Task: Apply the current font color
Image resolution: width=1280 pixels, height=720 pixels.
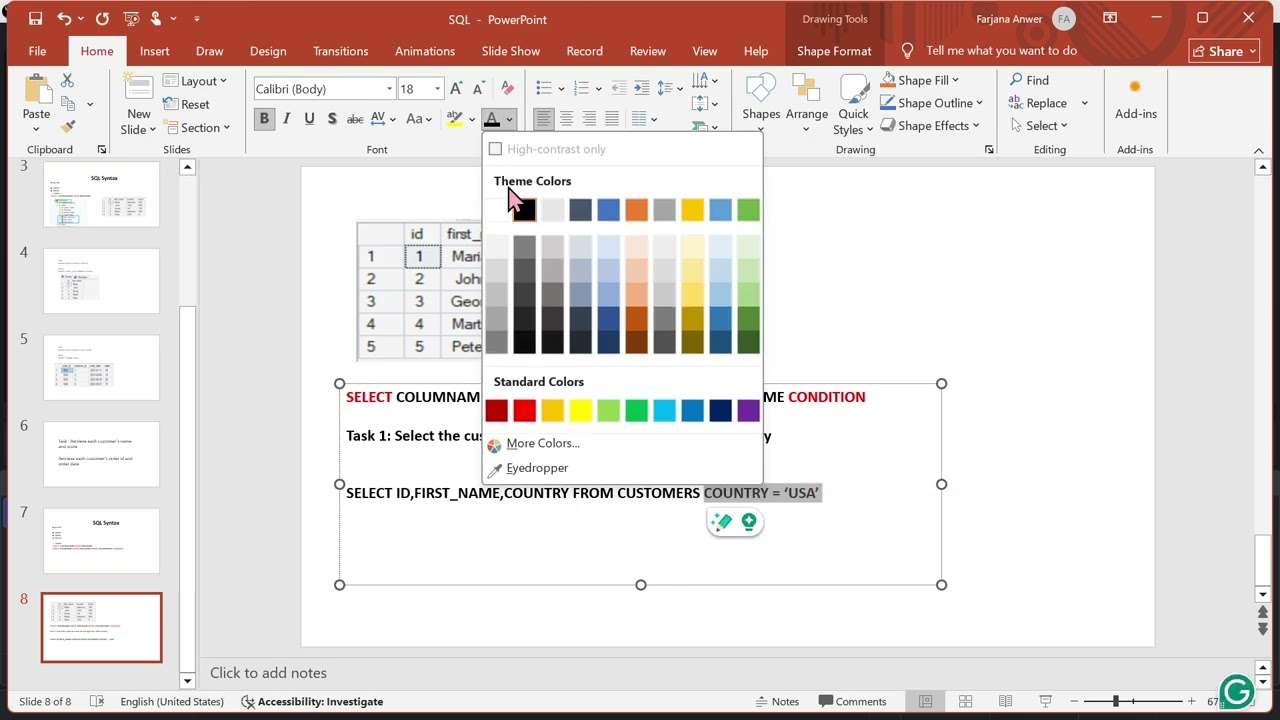Action: point(491,119)
